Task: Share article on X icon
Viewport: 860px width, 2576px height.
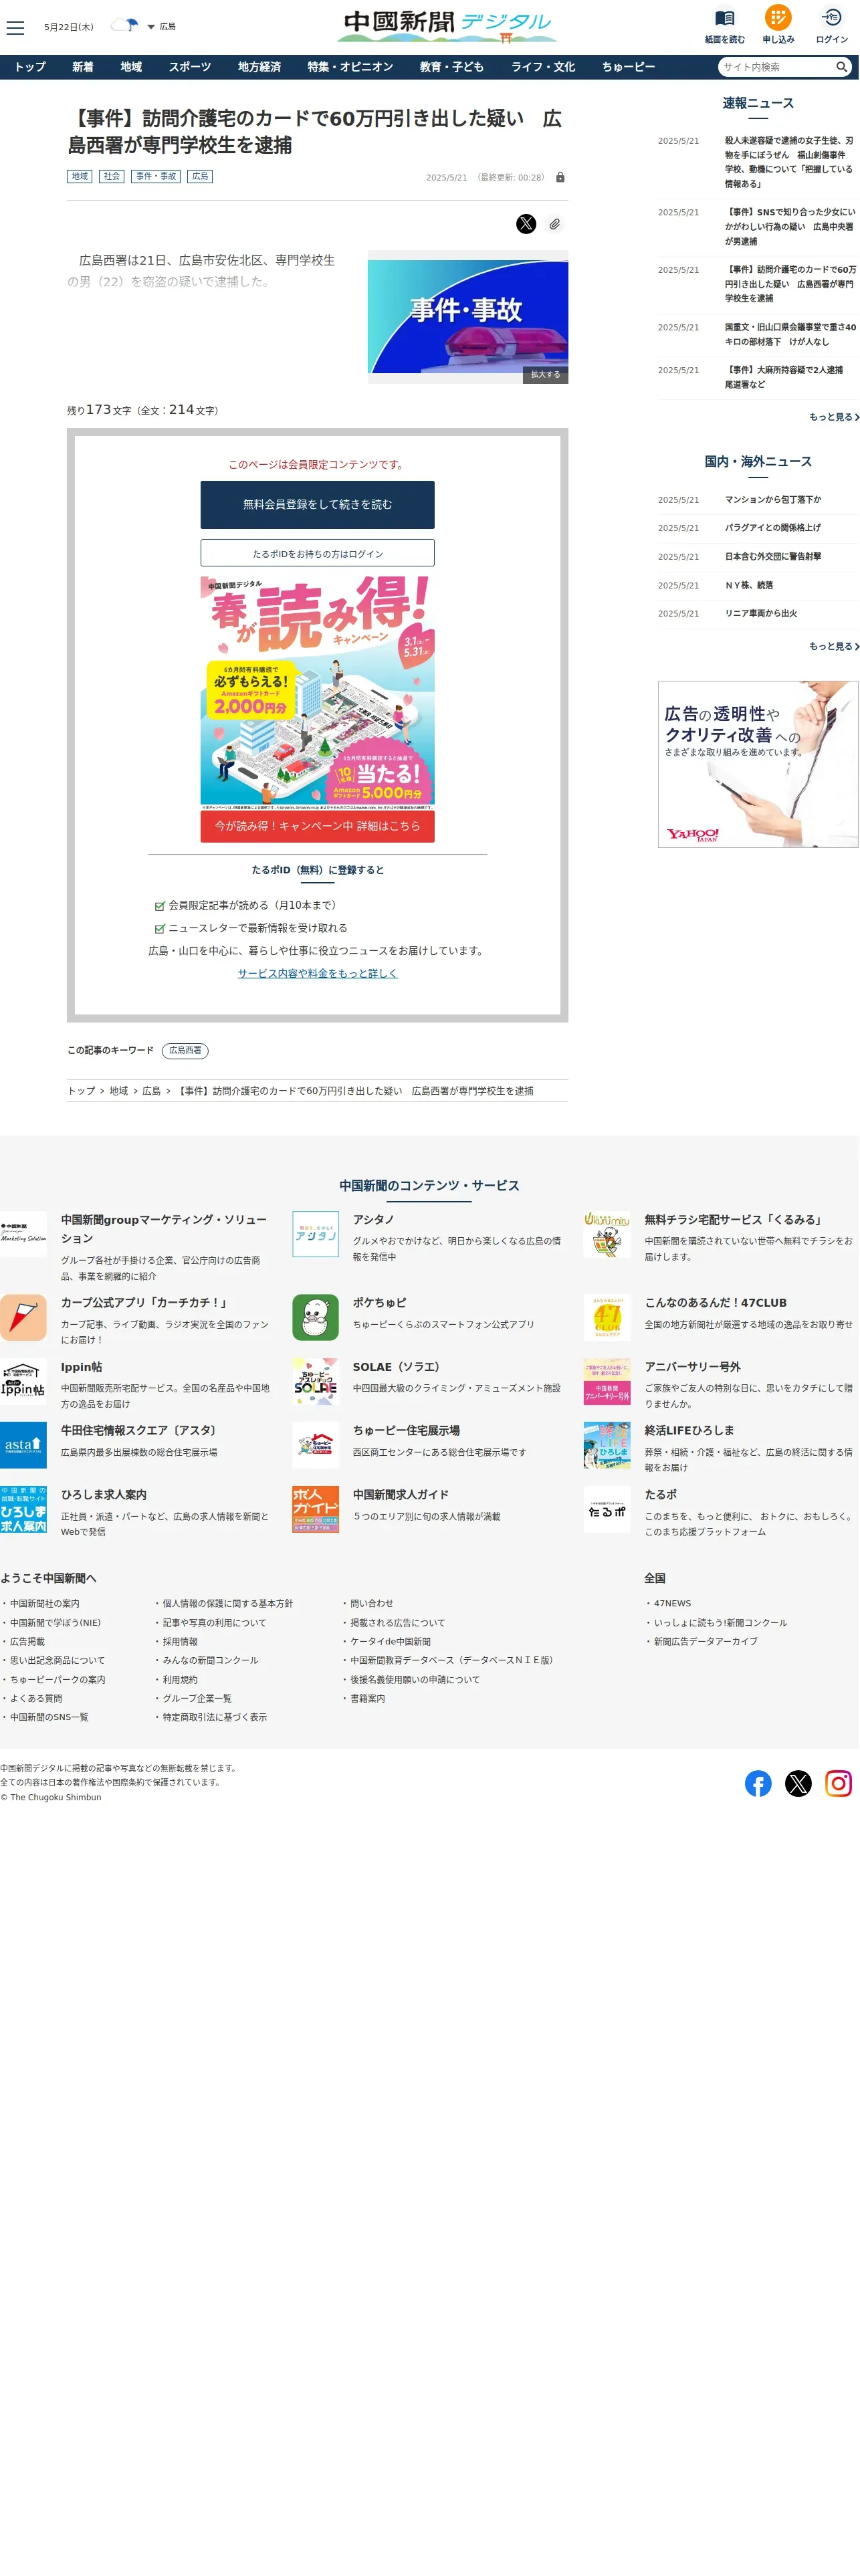Action: pos(526,224)
